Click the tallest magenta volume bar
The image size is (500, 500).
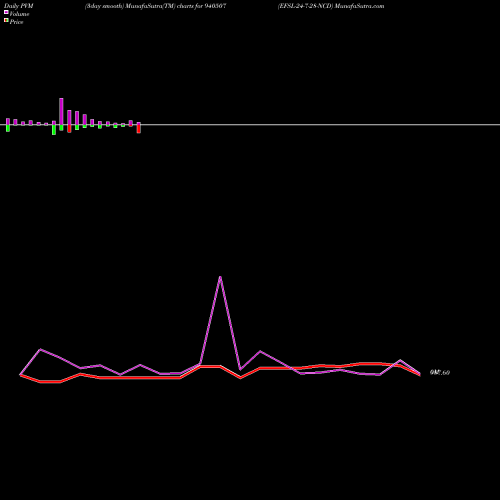[x=61, y=111]
